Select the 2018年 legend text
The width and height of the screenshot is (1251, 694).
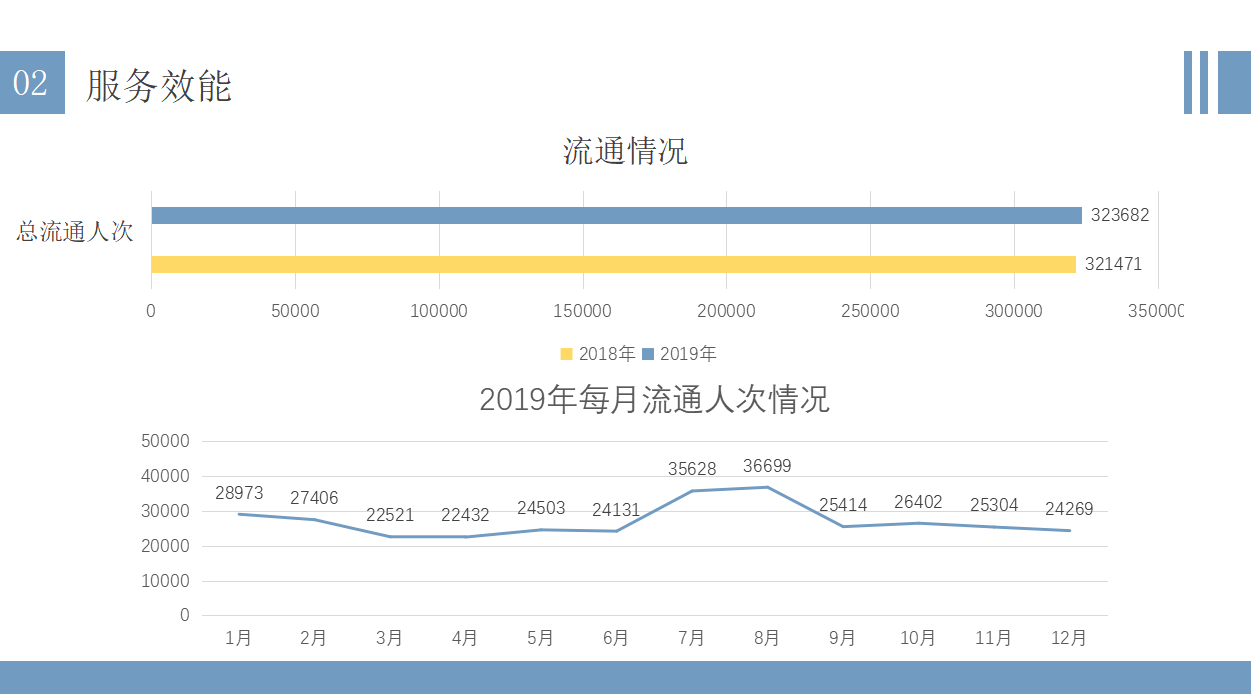[x=607, y=353]
